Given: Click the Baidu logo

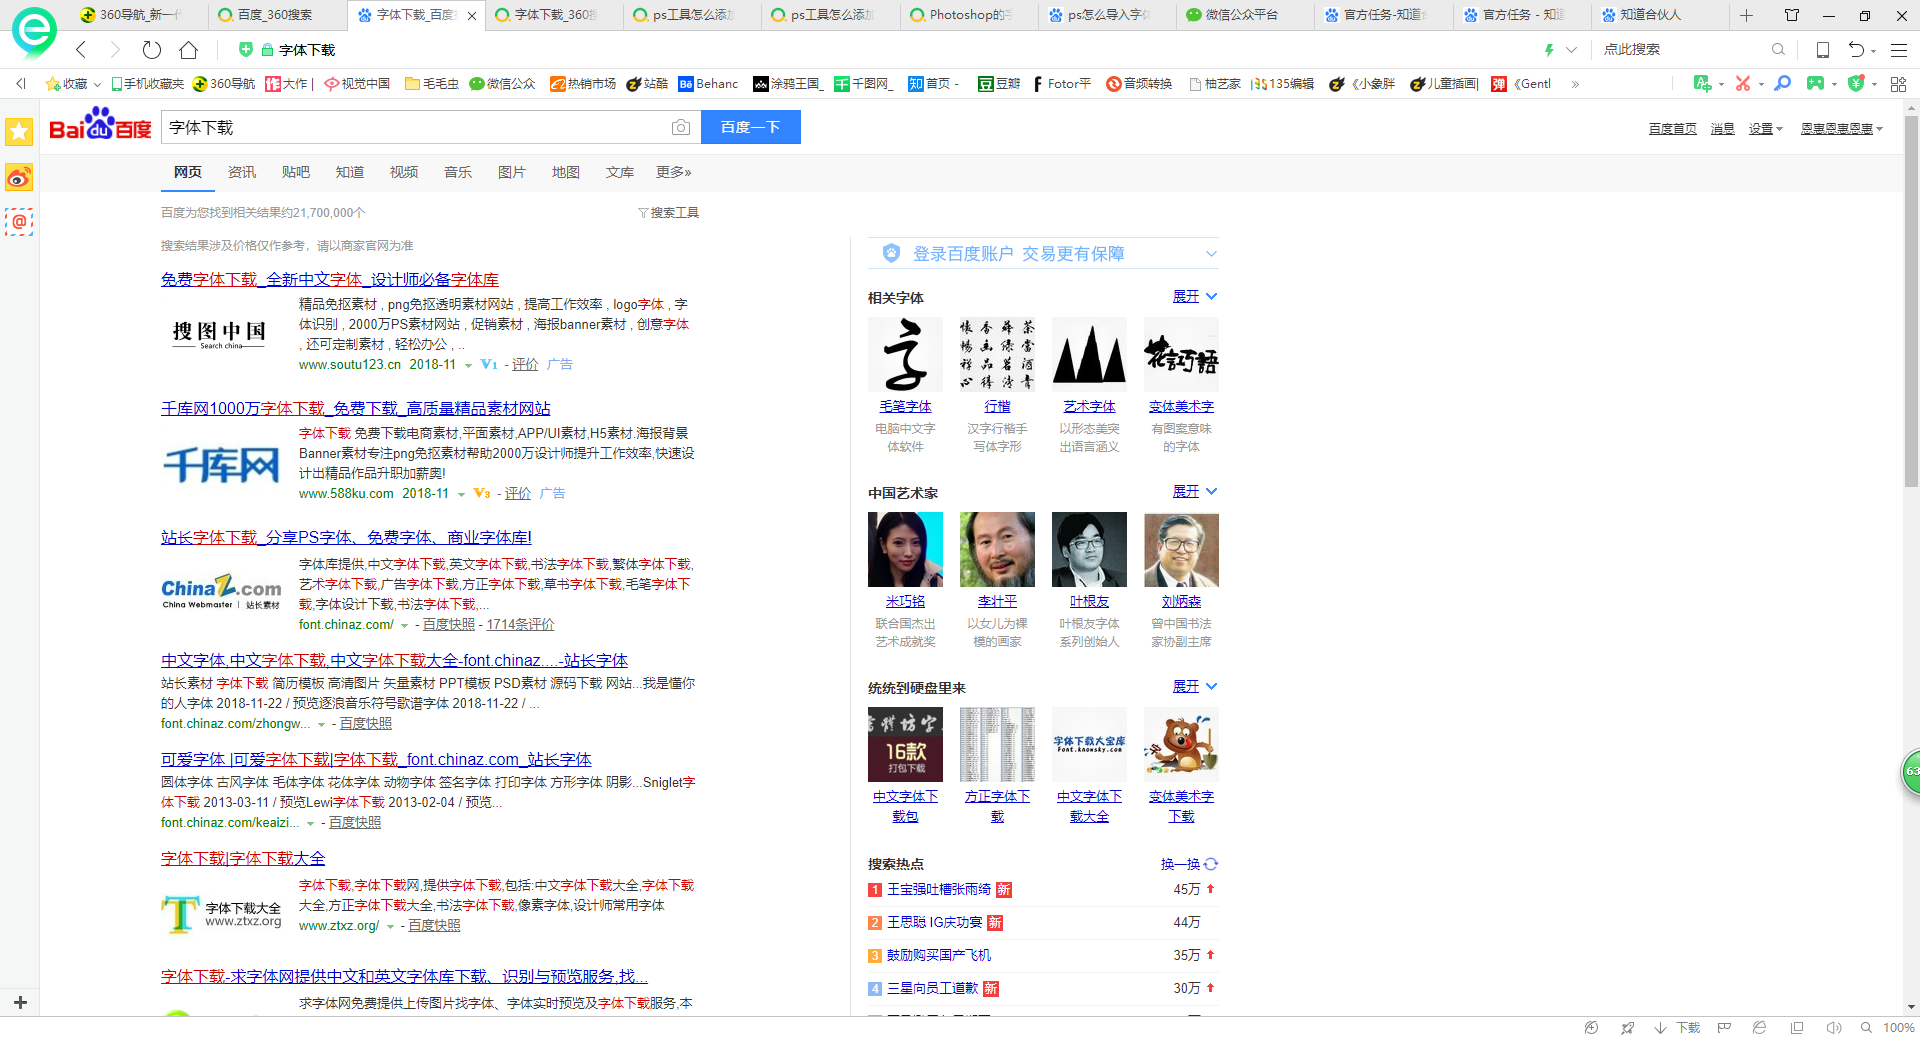Looking at the screenshot, I should tap(100, 125).
